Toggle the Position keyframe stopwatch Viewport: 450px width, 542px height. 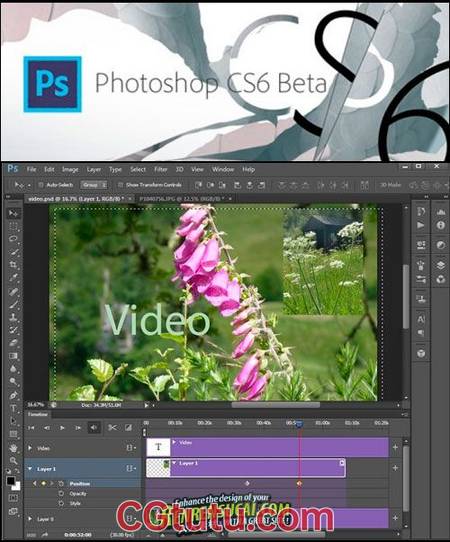tap(61, 484)
